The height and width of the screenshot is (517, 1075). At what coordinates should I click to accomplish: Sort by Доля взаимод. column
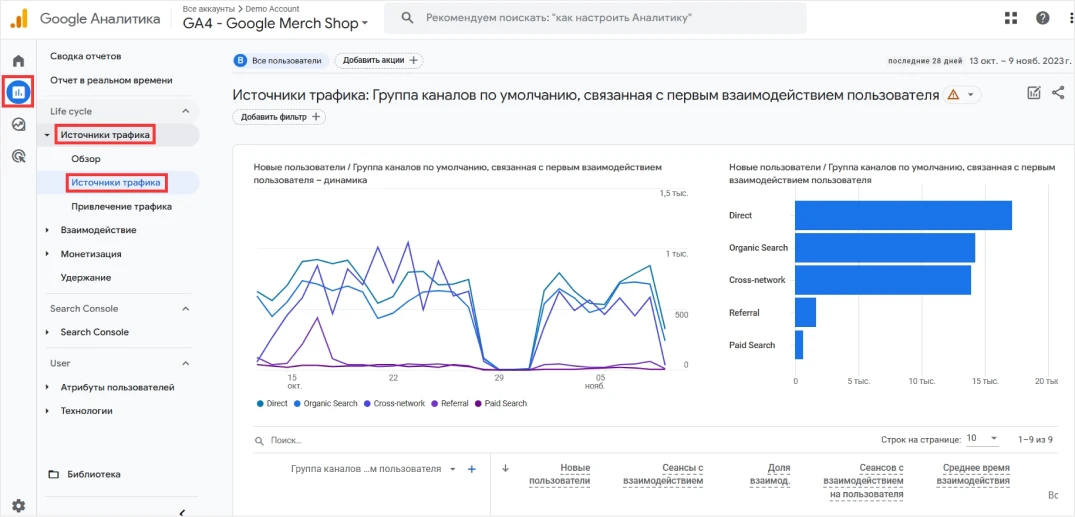pos(768,474)
